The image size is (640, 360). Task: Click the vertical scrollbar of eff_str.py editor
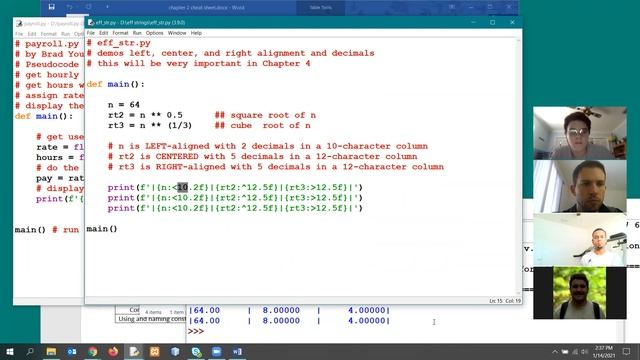tap(518, 167)
